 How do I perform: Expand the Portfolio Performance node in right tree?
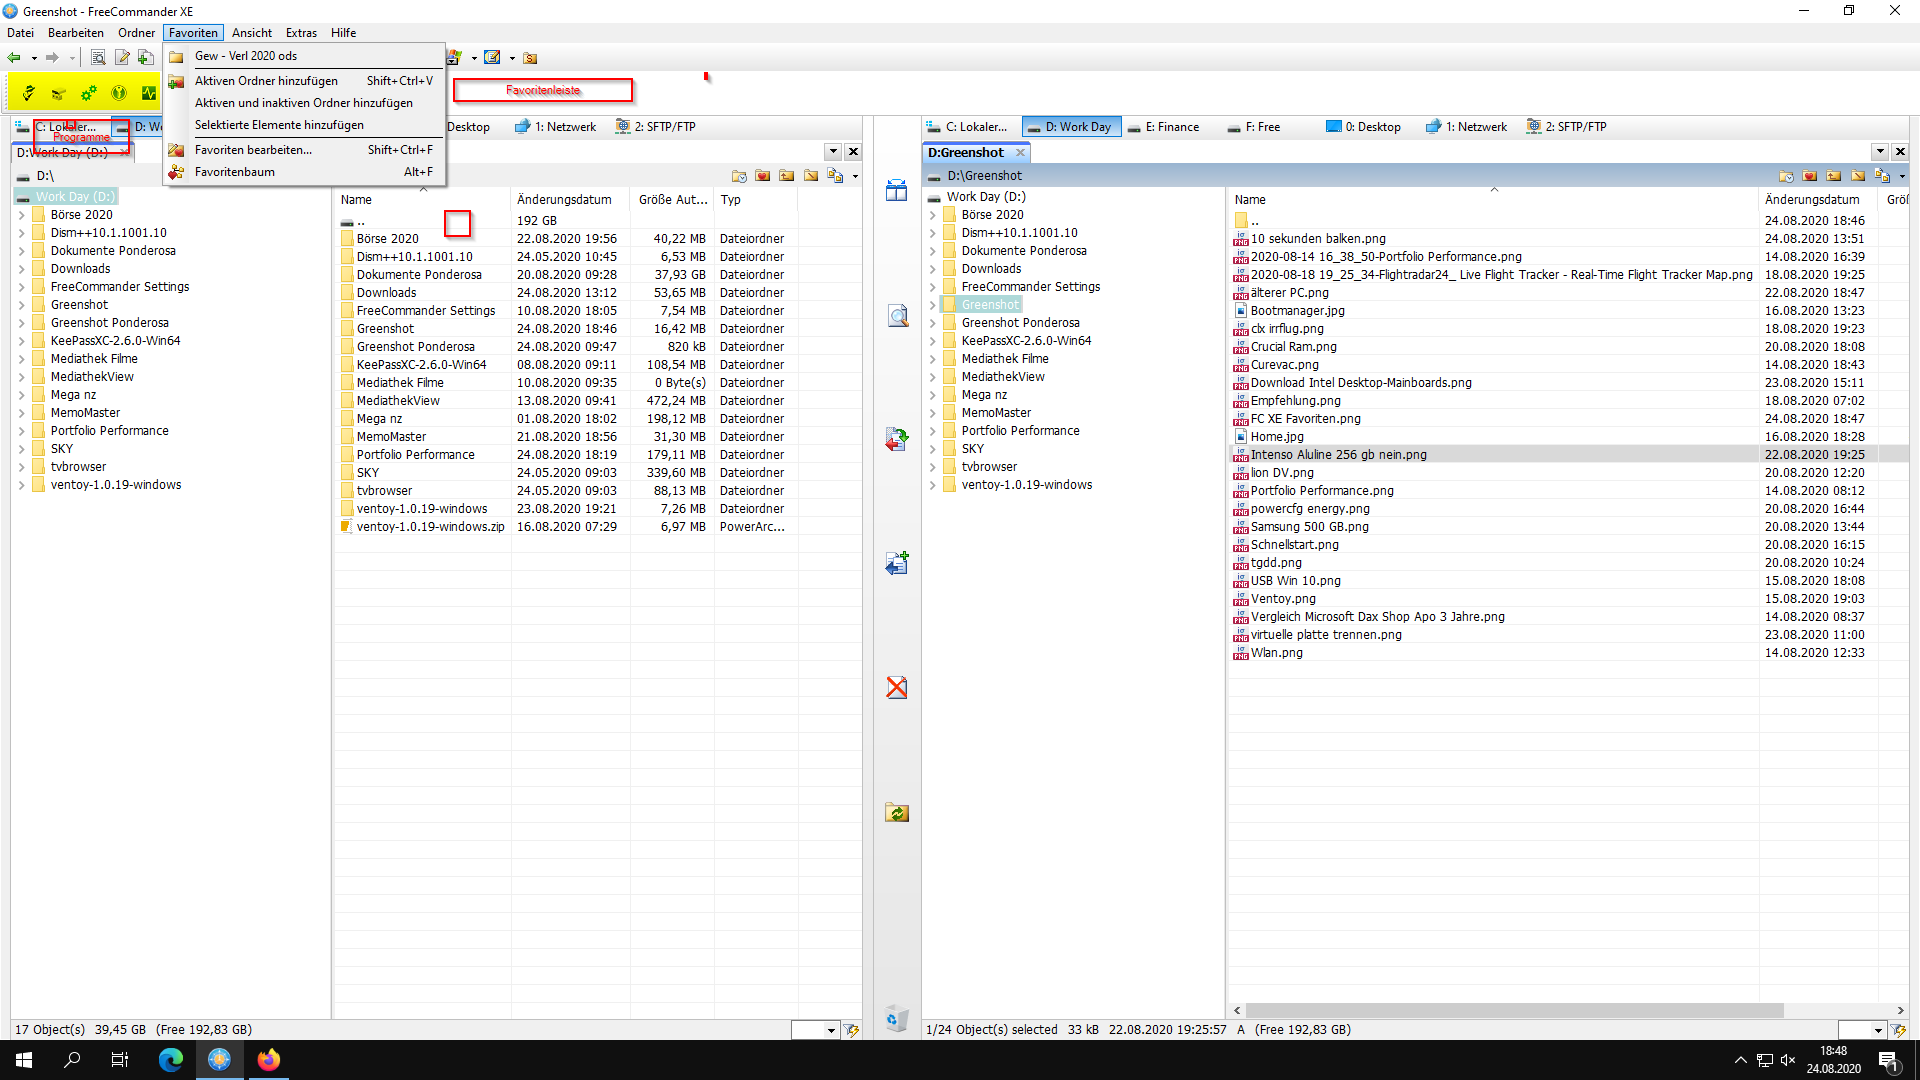pyautogui.click(x=932, y=431)
